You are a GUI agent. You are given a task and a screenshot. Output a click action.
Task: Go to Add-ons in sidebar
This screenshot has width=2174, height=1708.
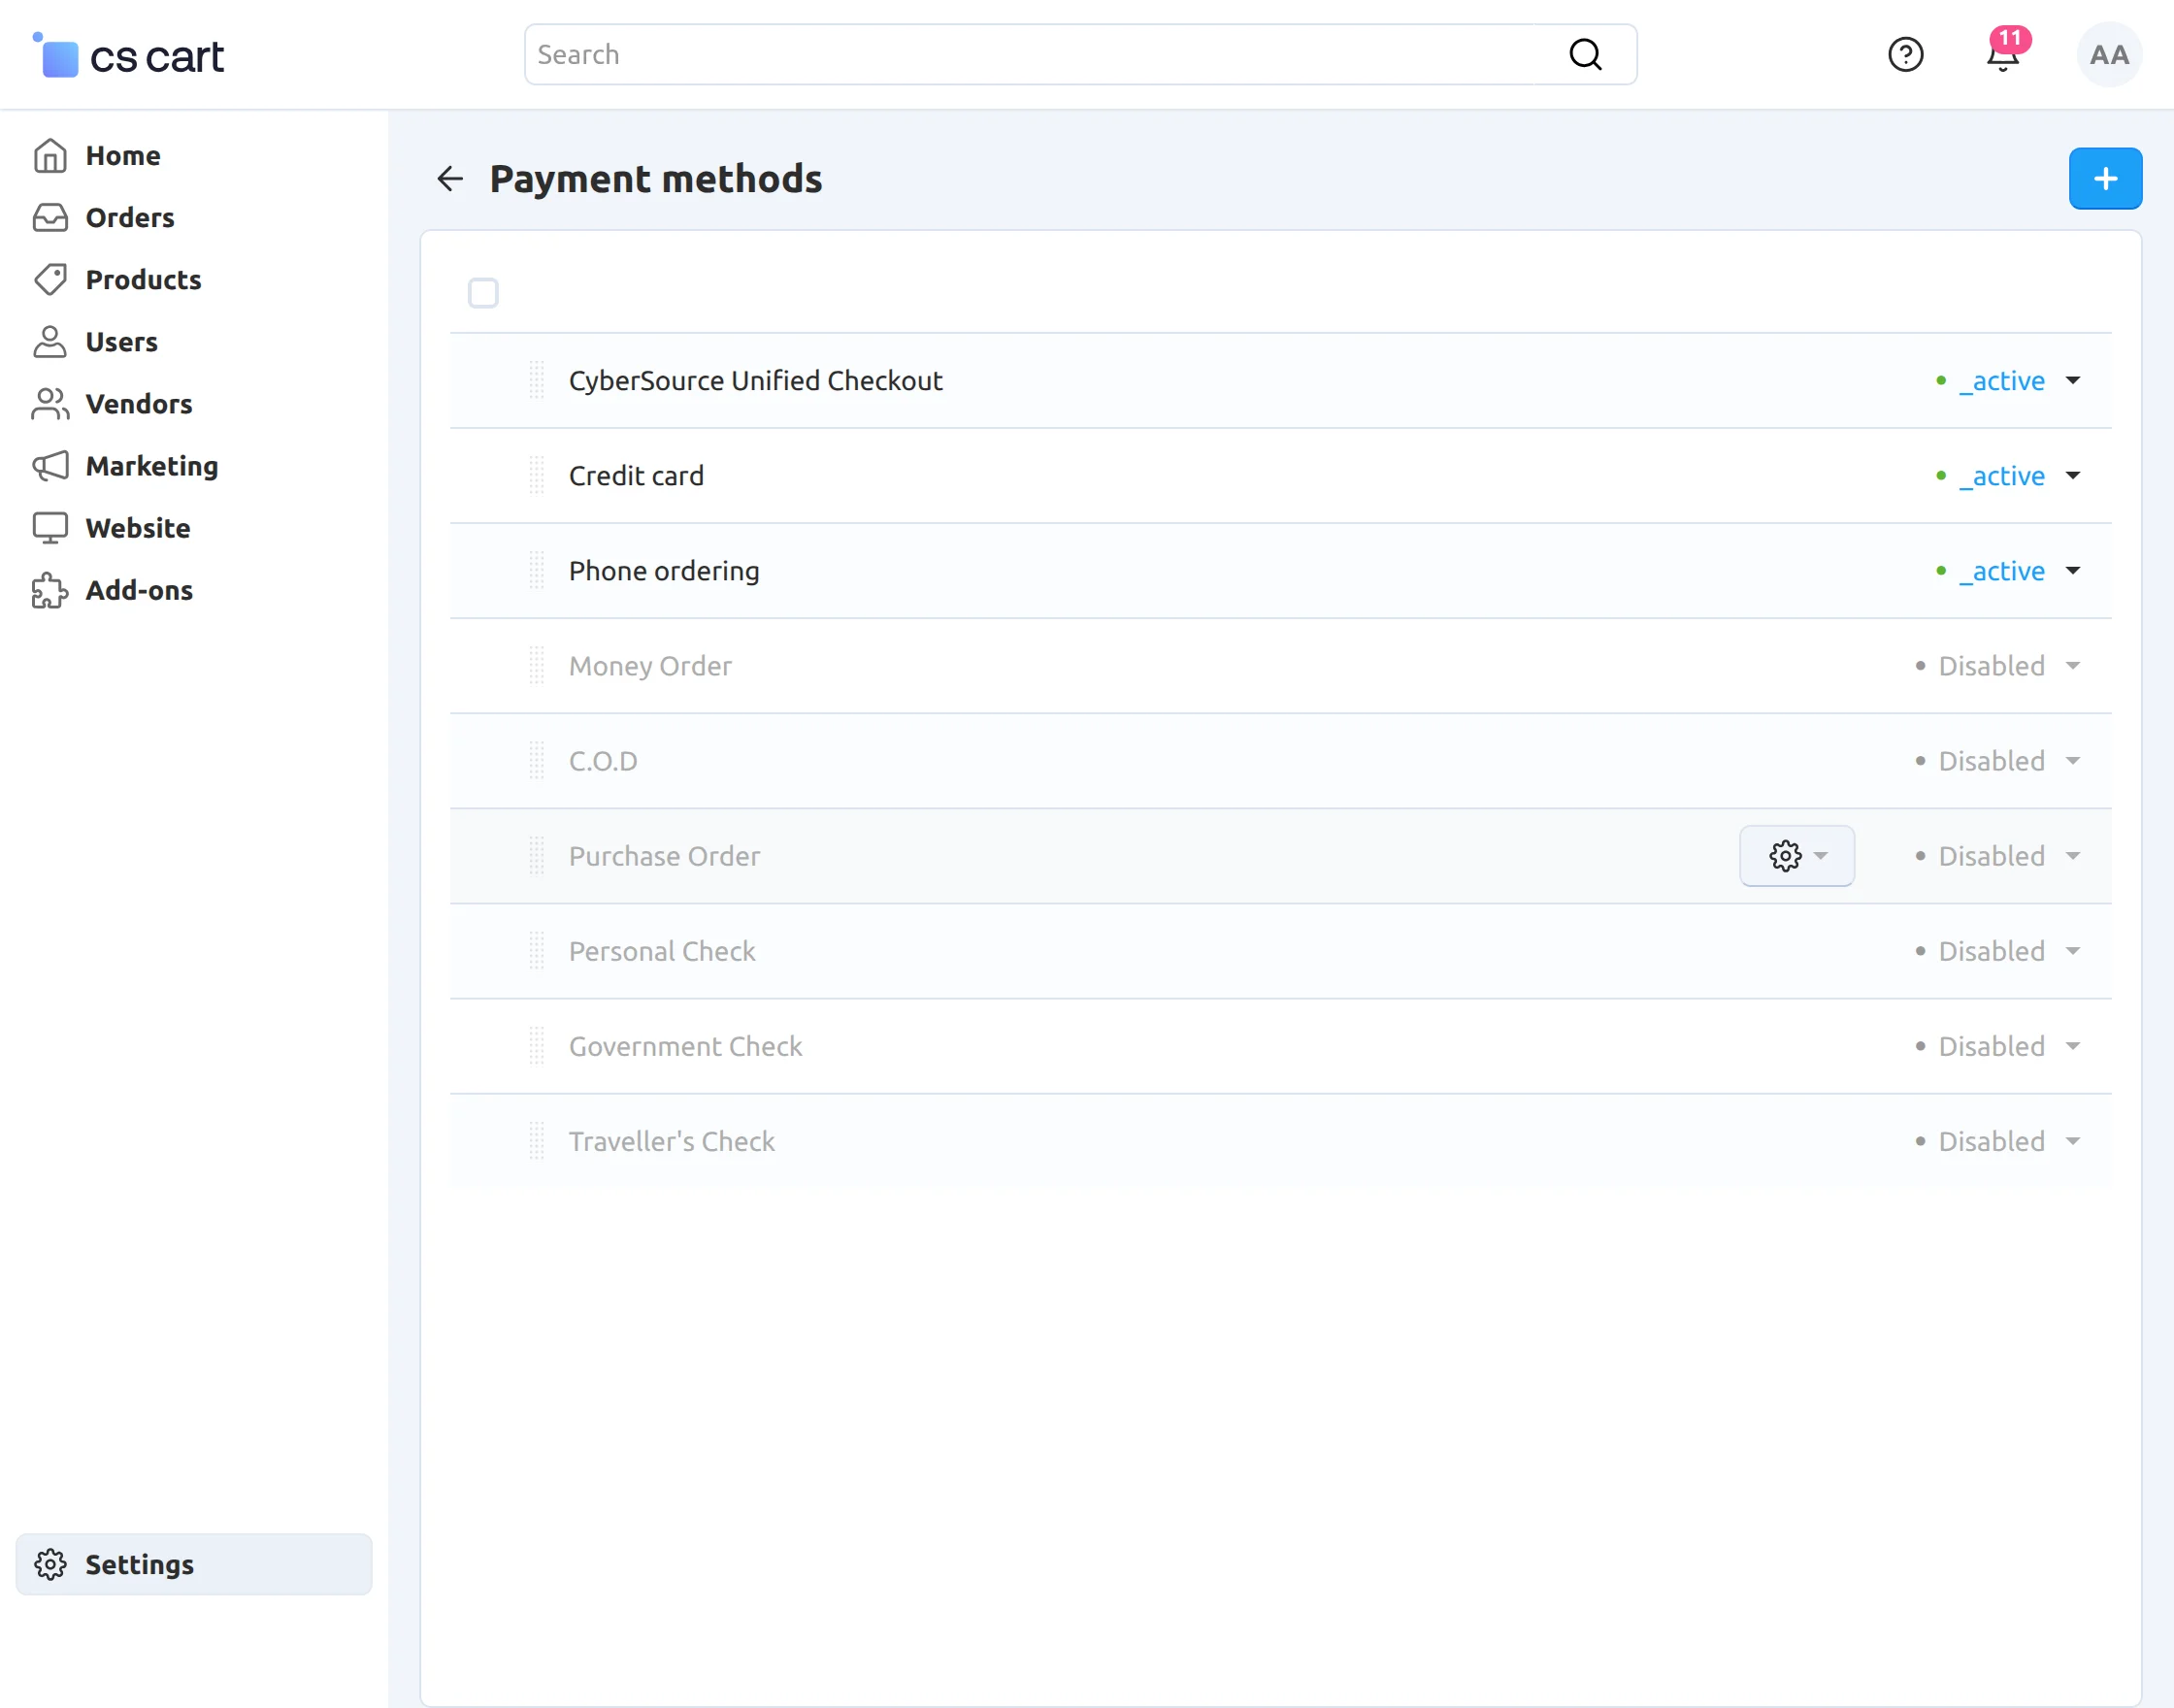139,590
